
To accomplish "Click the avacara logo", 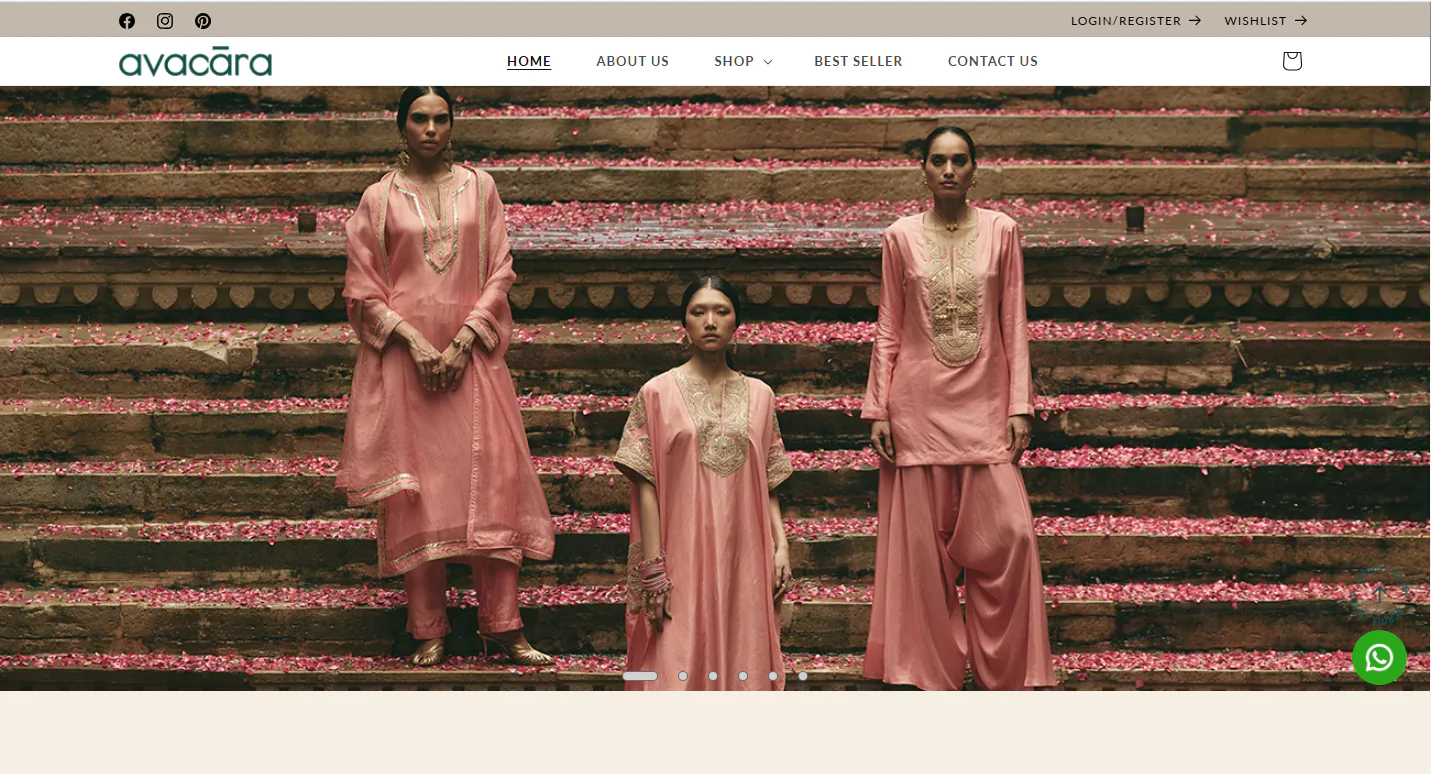I will [195, 62].
